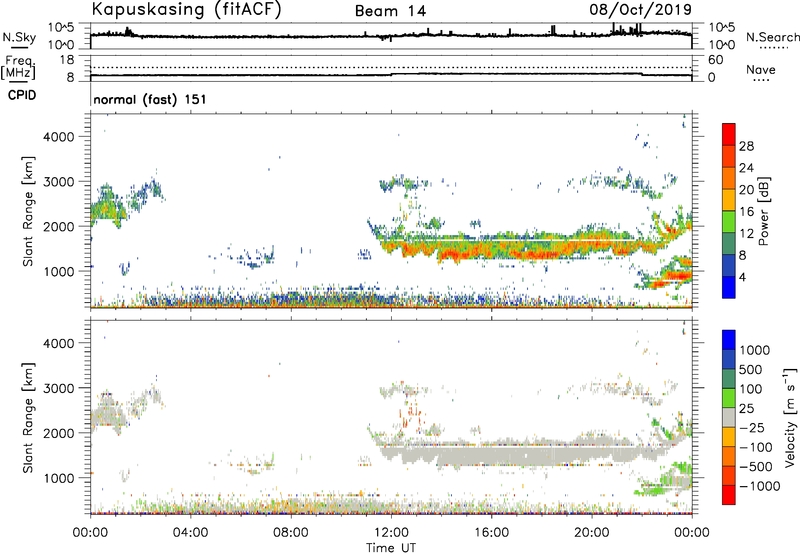Select the gray ±25 segment of the velocity colorbar

point(729,417)
